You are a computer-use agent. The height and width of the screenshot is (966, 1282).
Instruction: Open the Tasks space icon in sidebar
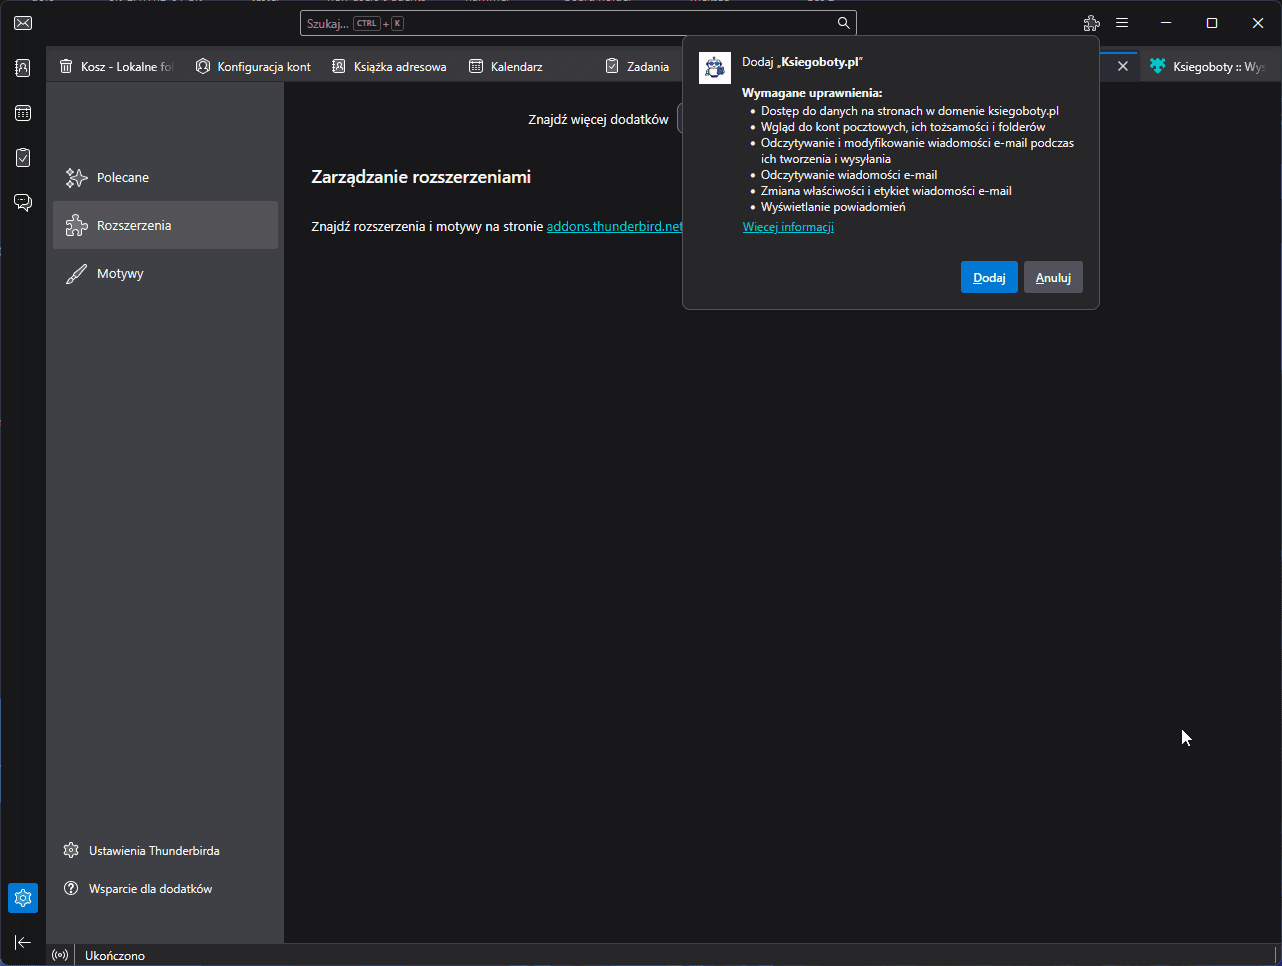click(23, 157)
